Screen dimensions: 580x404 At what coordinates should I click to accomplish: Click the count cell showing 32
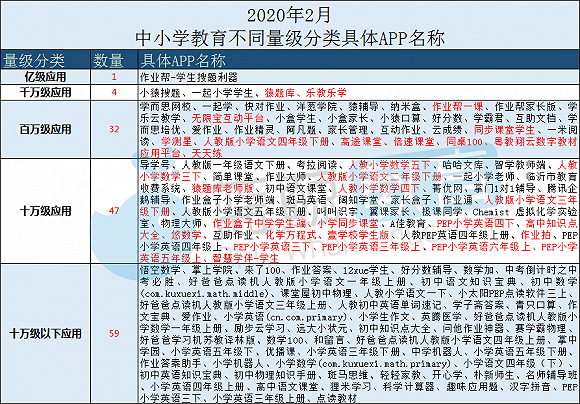tap(114, 129)
